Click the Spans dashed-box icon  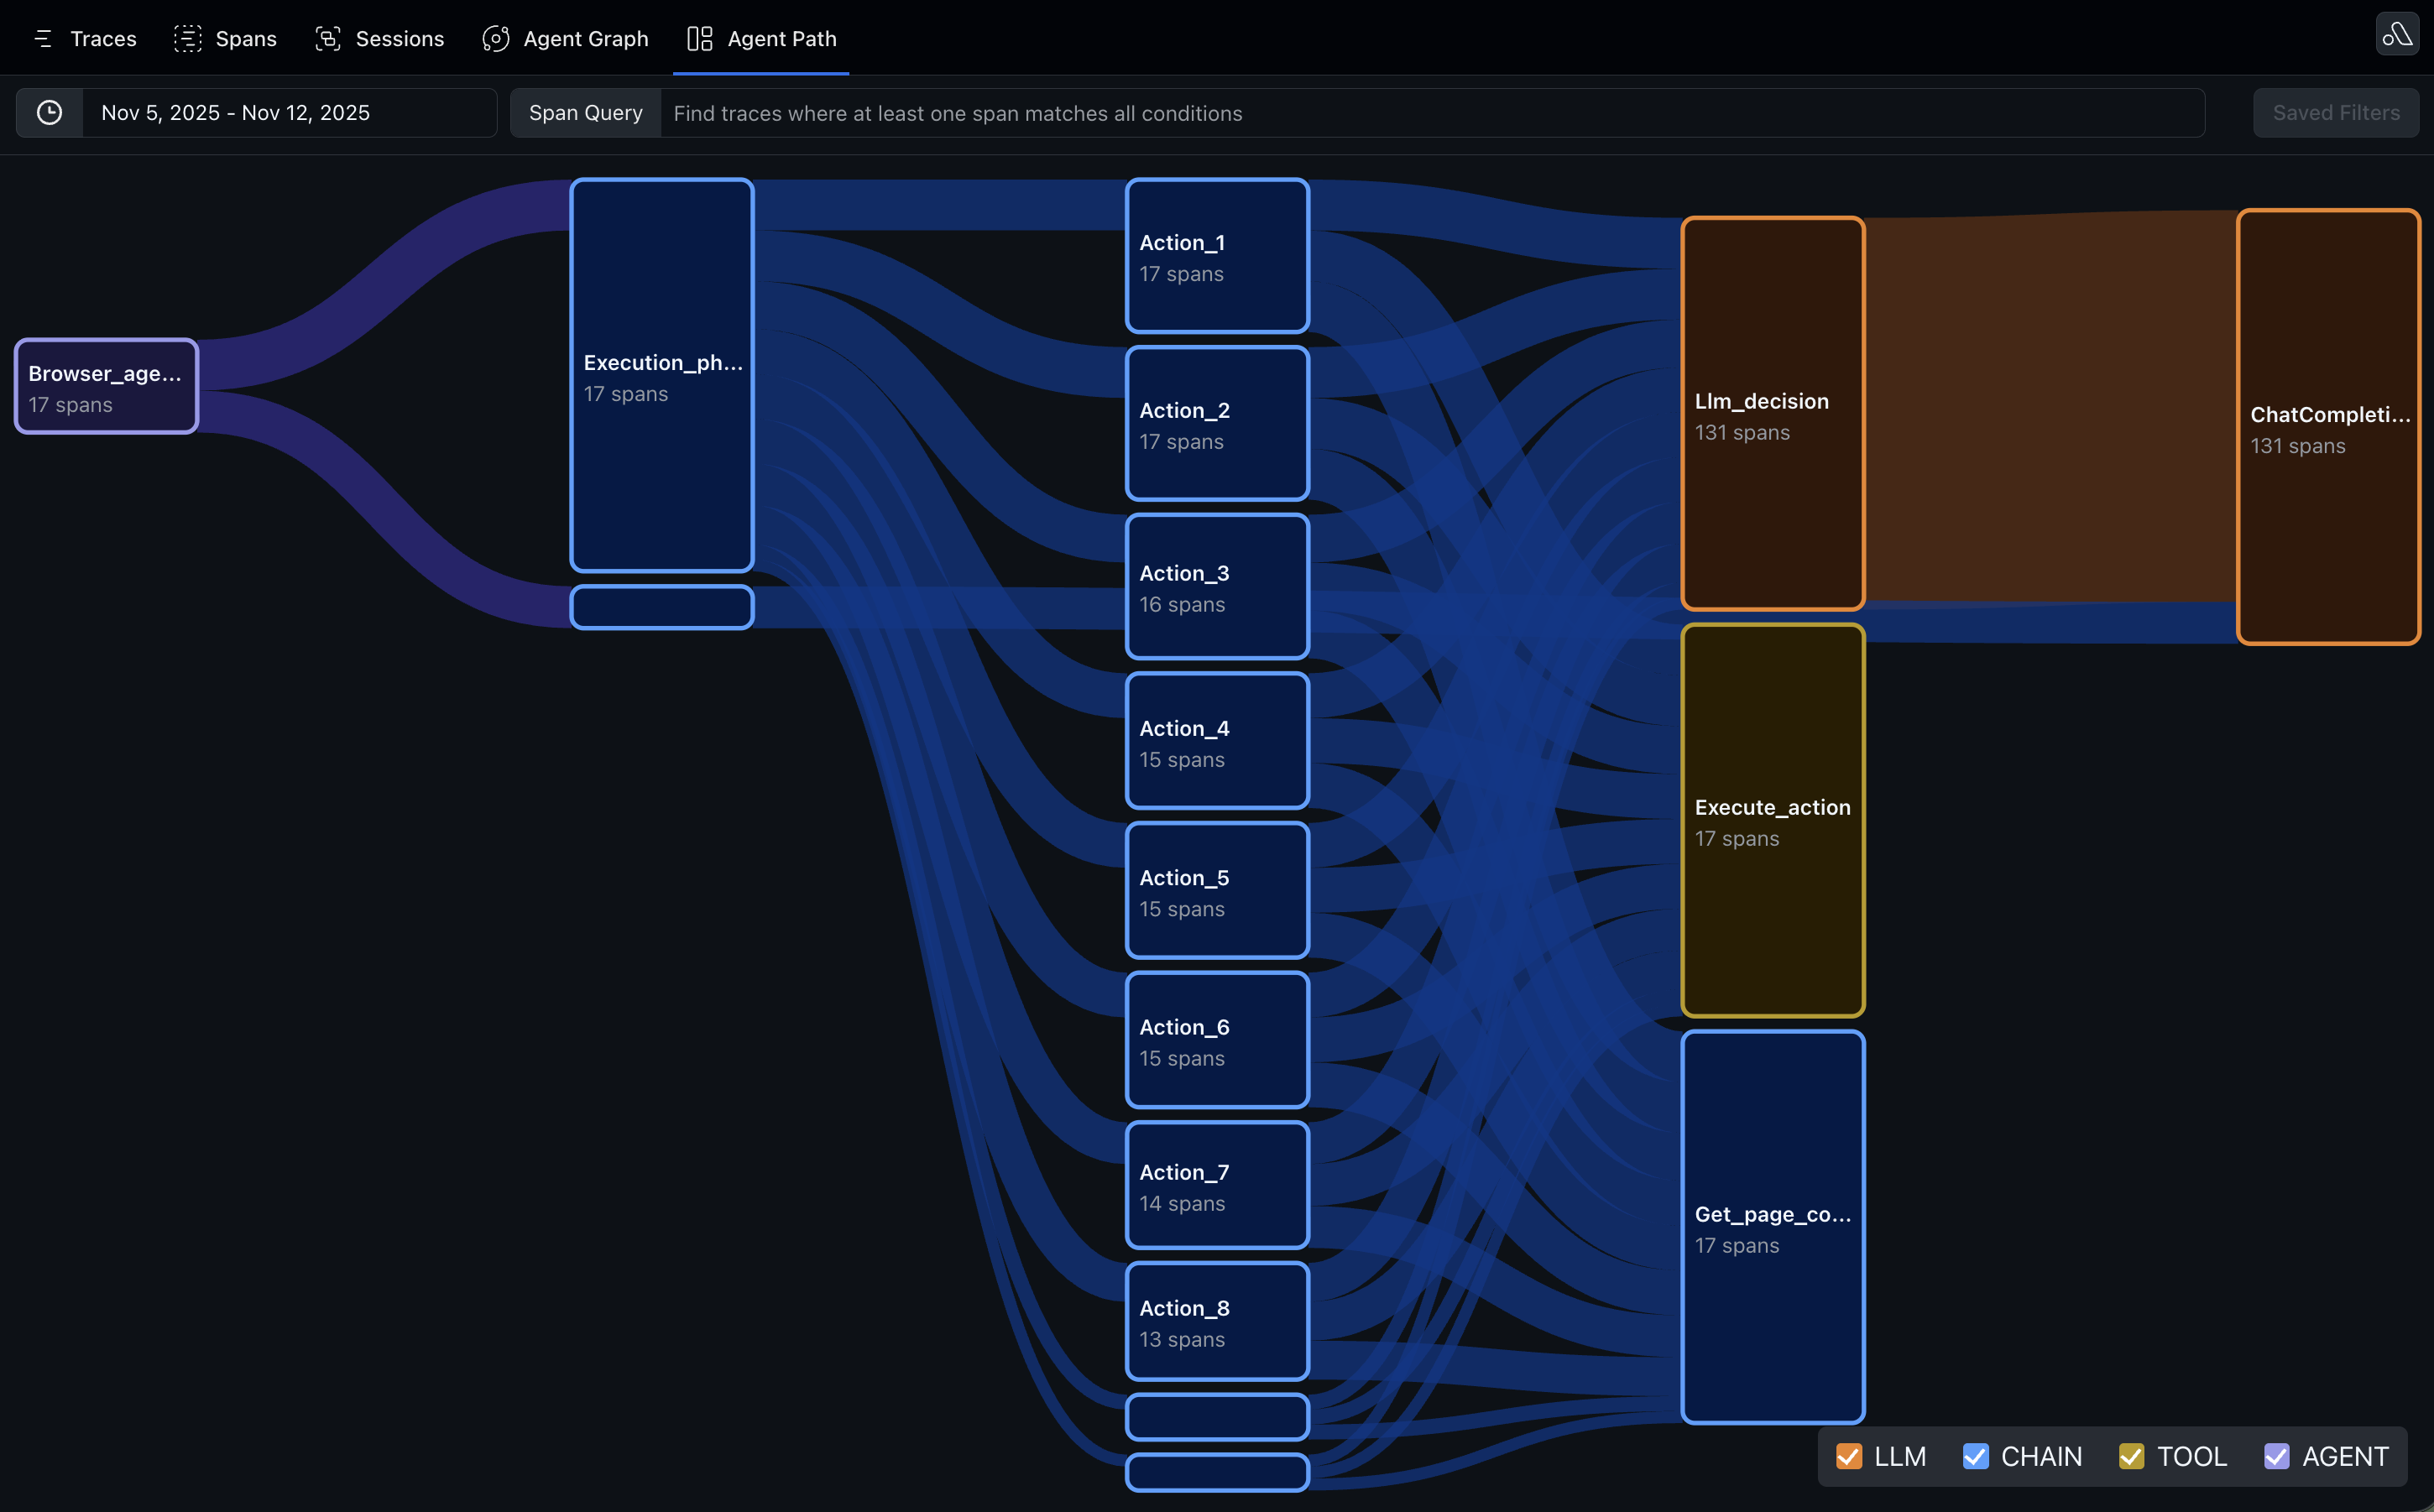(x=188, y=39)
